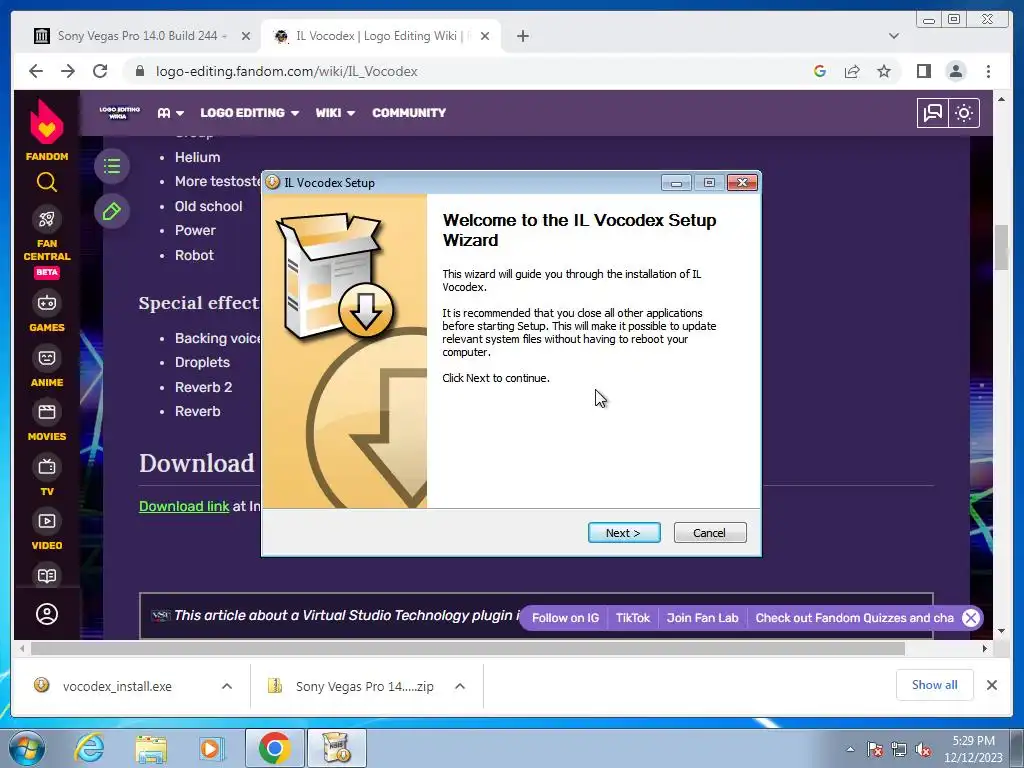Screen dimensions: 1024x768
Task: Click the installer icon on taskbar
Action: click(337, 748)
